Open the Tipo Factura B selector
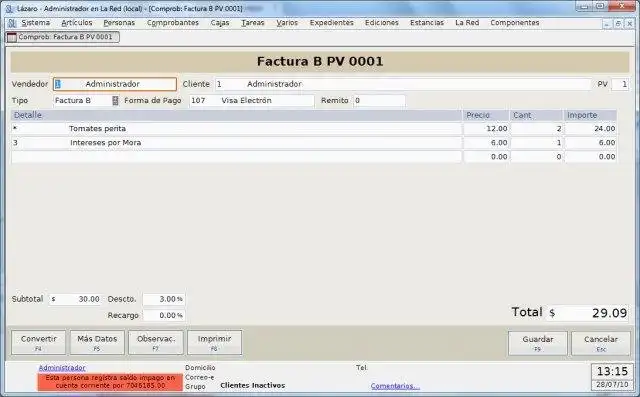Screen dimensions: 640x397 87,100
